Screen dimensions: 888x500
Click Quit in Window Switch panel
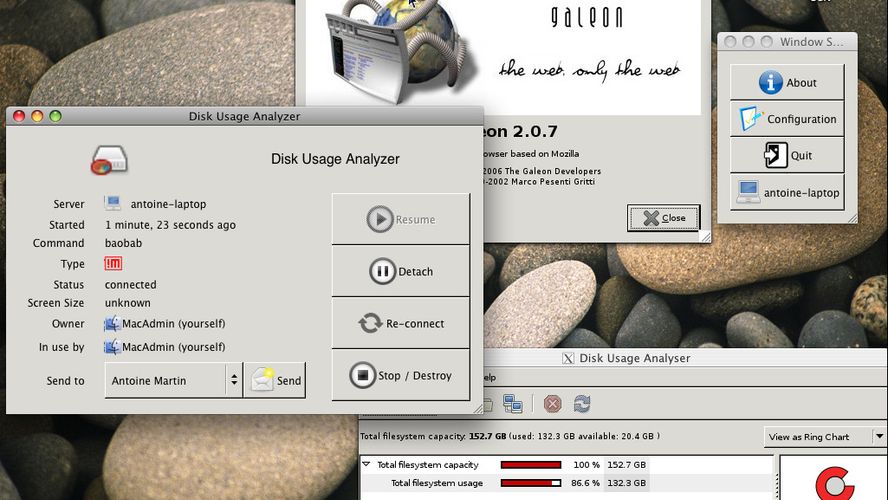787,155
